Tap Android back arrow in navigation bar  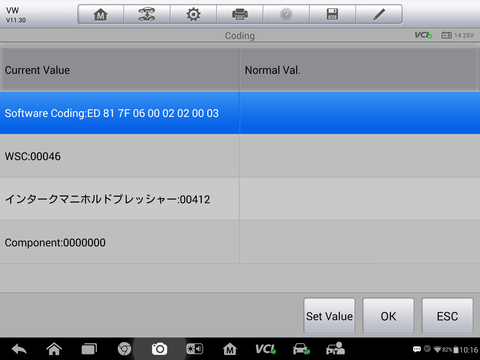[x=19, y=349]
